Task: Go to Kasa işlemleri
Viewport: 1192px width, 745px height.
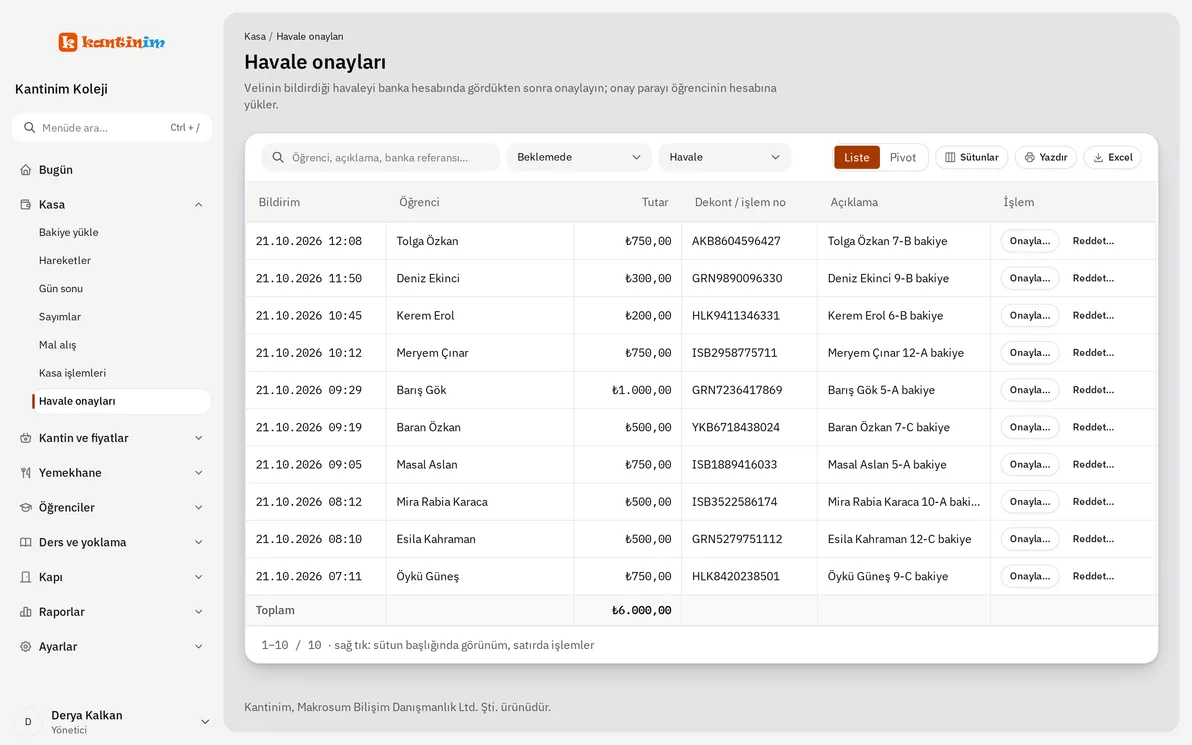Action: tap(72, 373)
